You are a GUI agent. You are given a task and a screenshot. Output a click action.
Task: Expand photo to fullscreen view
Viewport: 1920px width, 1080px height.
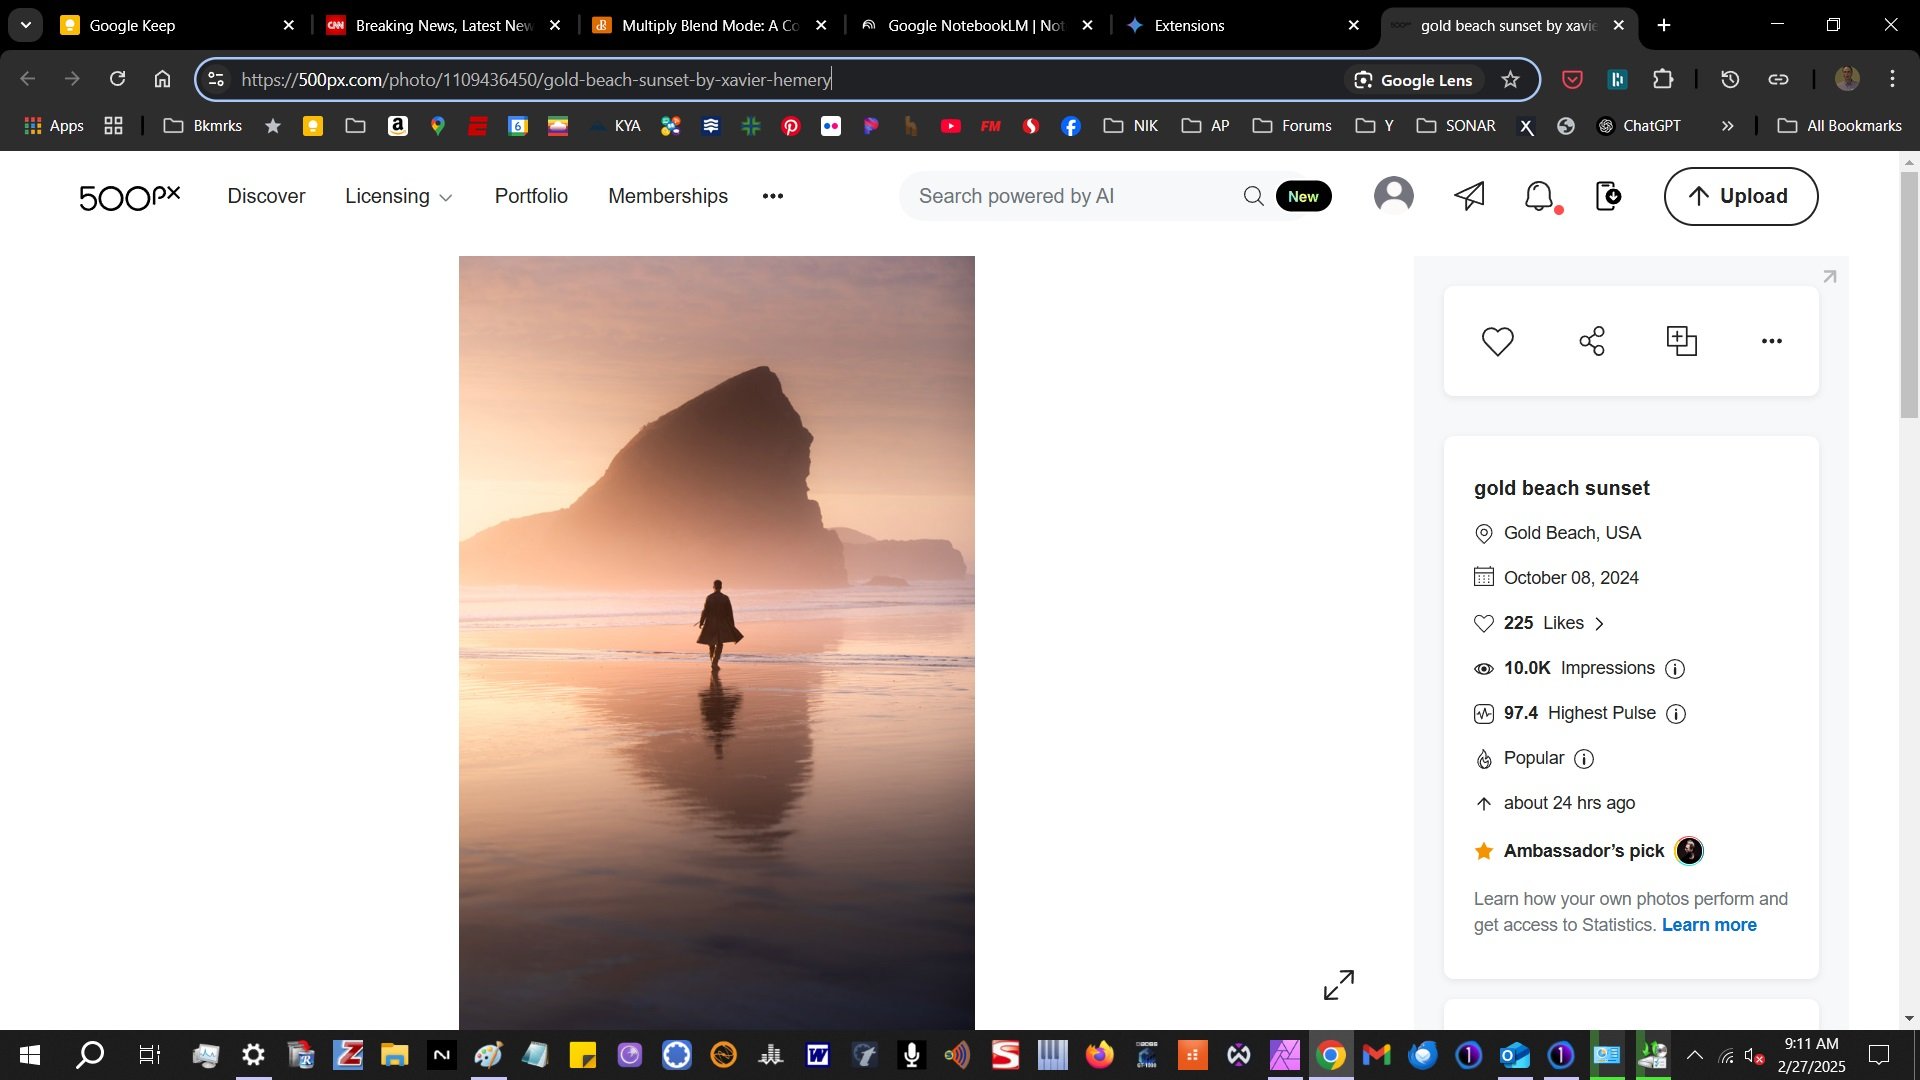click(1339, 985)
